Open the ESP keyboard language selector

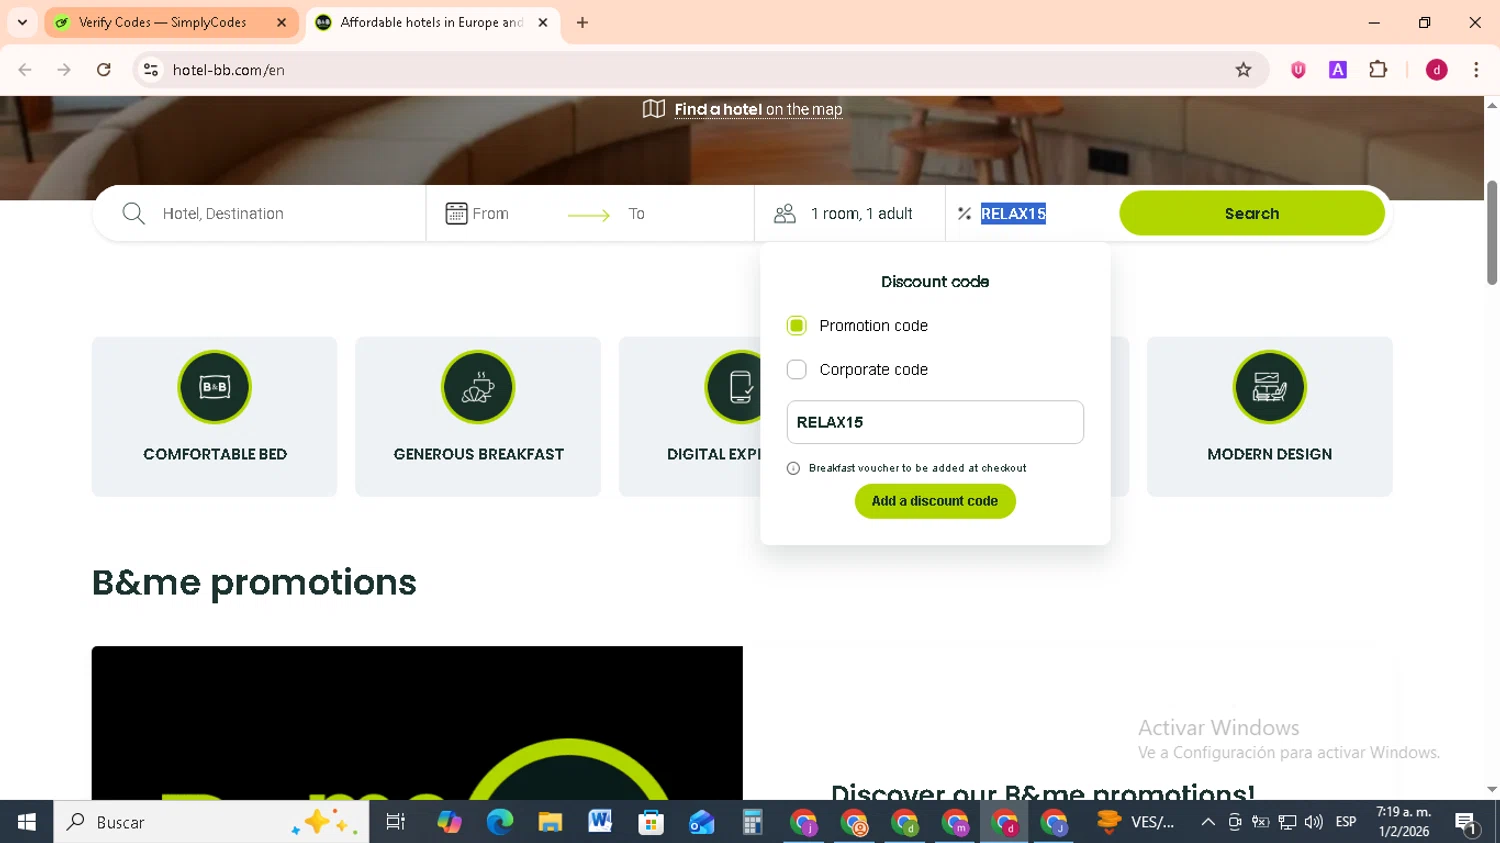coord(1346,822)
